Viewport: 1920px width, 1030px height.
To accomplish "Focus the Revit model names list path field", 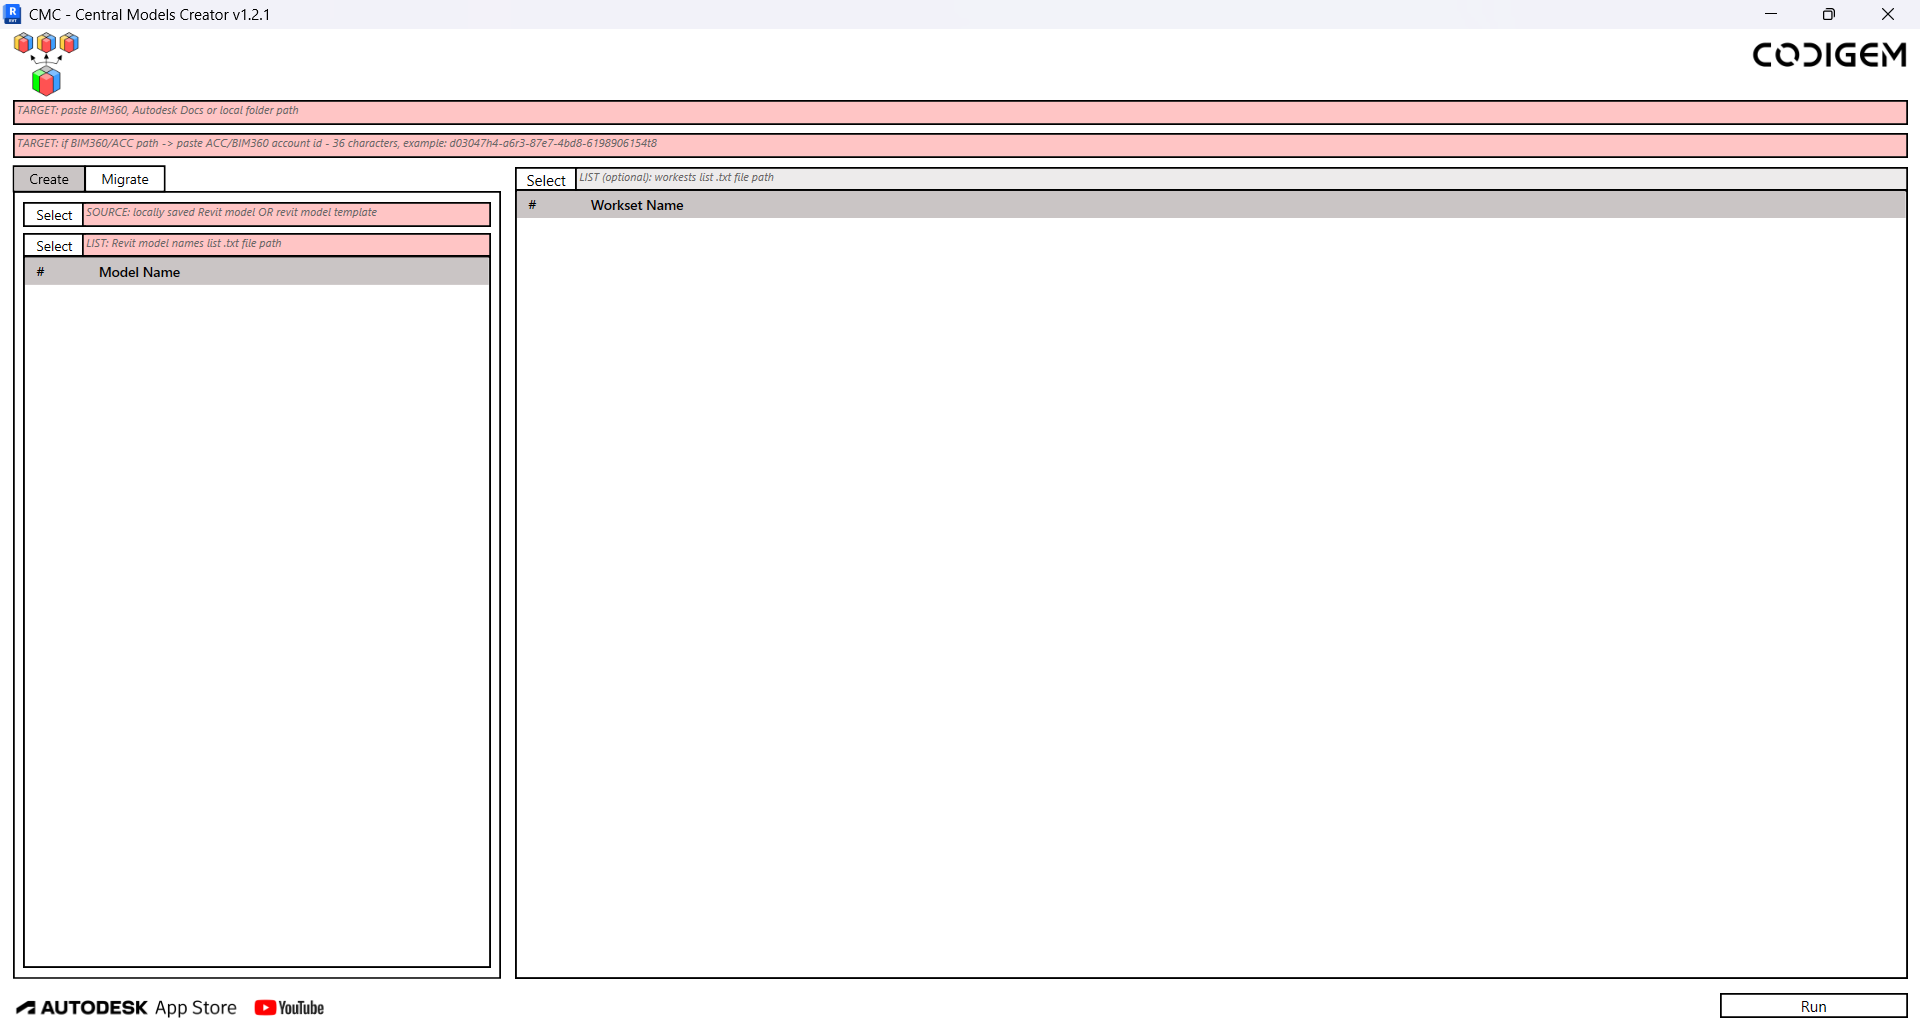I will click(x=287, y=245).
